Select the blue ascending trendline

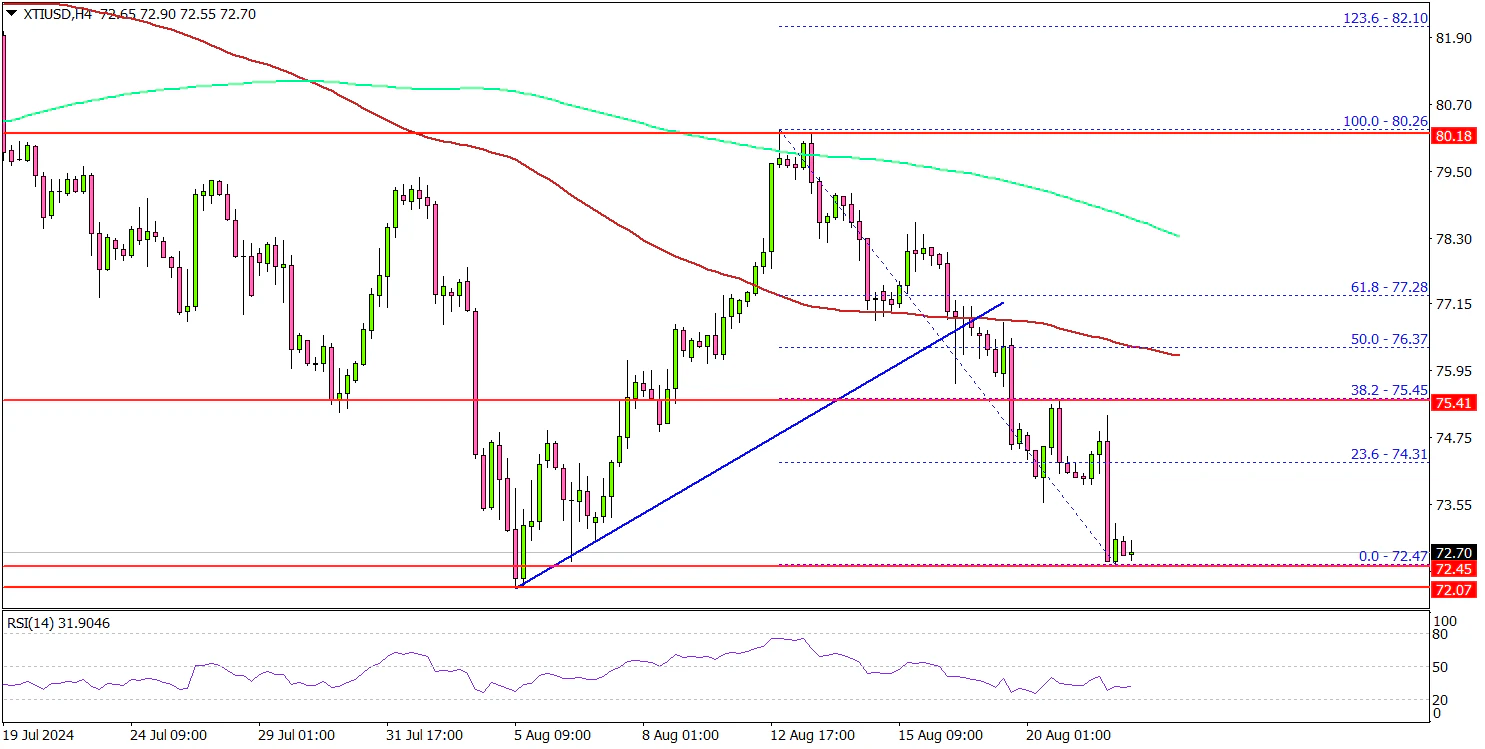[x=760, y=444]
